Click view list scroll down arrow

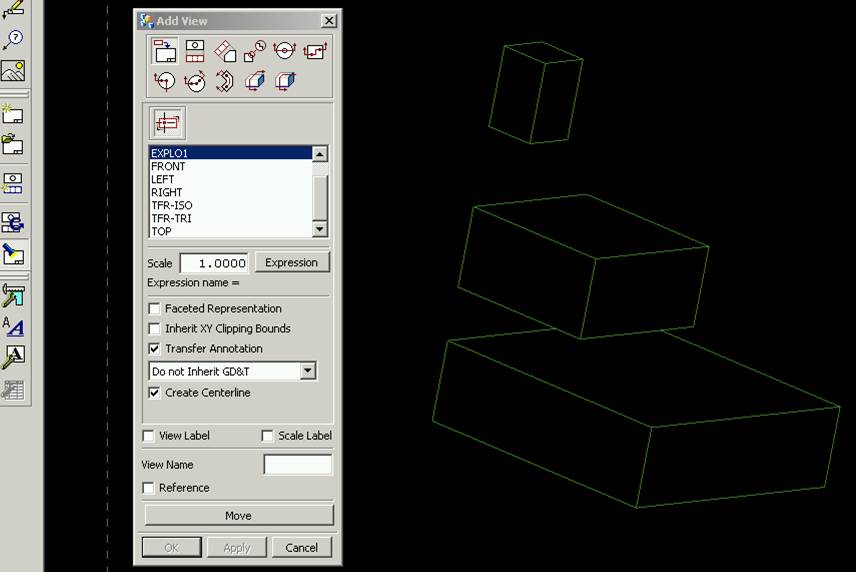tap(320, 229)
